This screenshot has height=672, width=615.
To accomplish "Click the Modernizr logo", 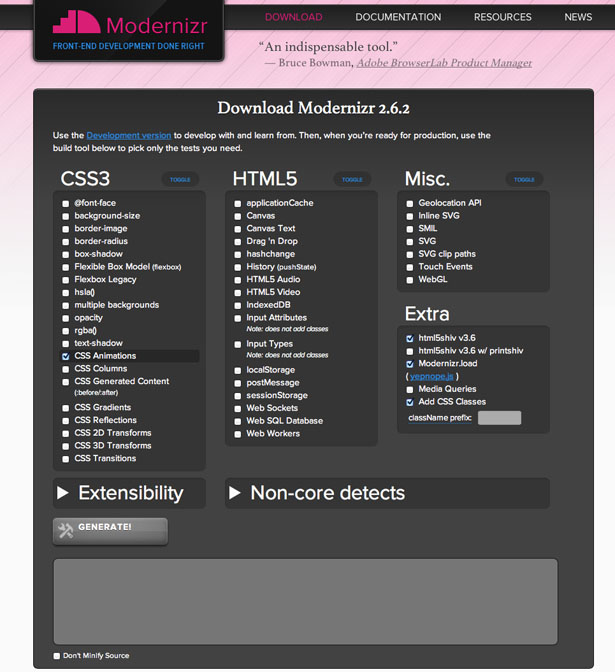I will (129, 23).
